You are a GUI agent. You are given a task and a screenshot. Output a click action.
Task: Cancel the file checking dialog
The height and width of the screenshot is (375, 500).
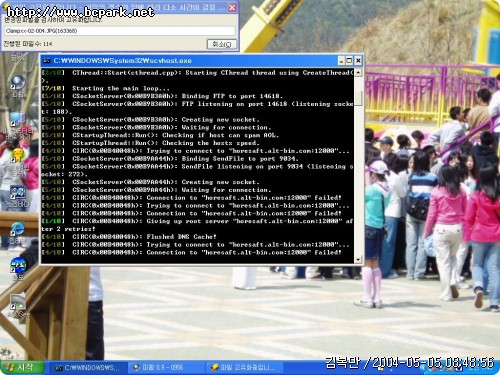coord(222,44)
